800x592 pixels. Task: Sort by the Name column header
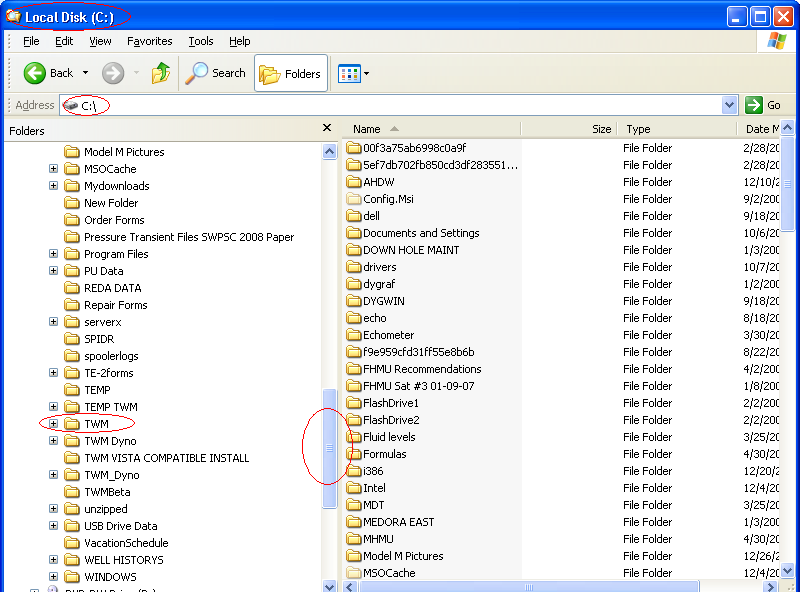[367, 129]
